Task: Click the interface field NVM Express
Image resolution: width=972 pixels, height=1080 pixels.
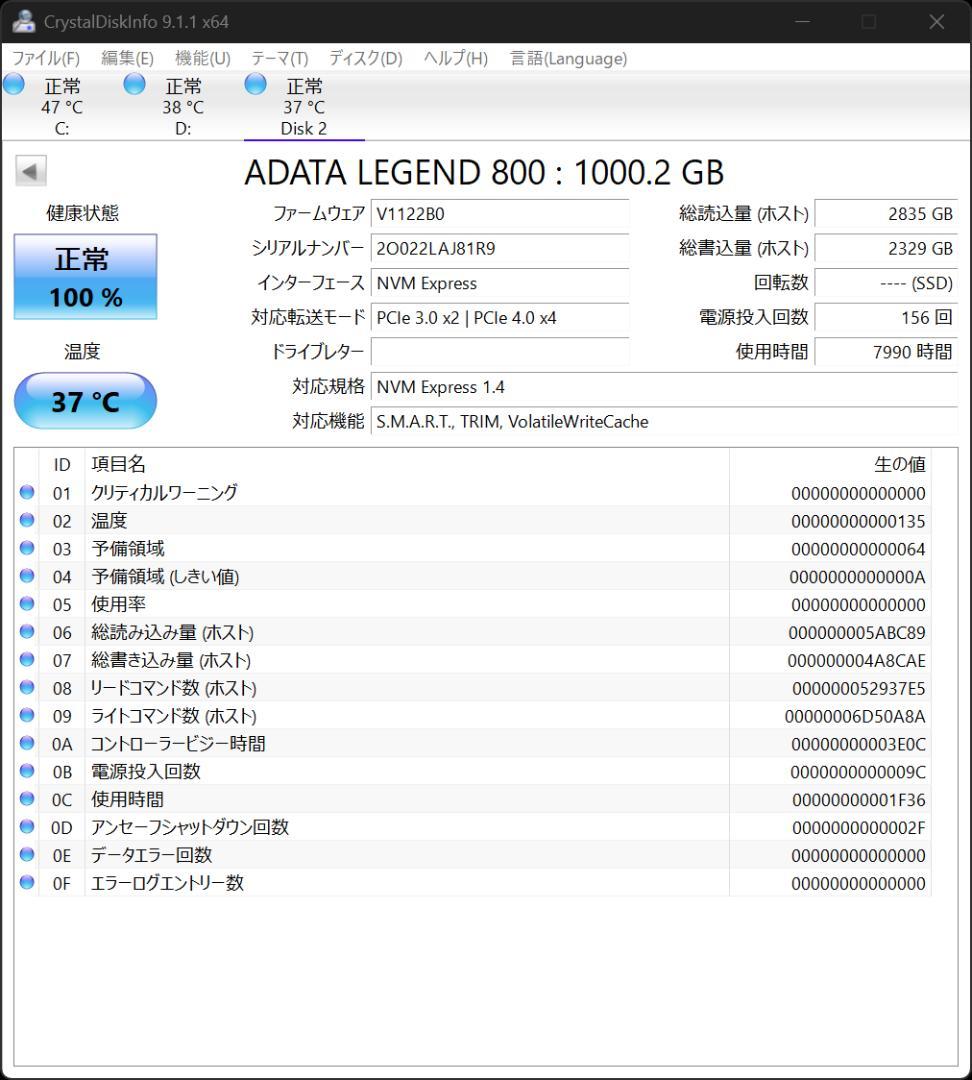Action: [500, 283]
